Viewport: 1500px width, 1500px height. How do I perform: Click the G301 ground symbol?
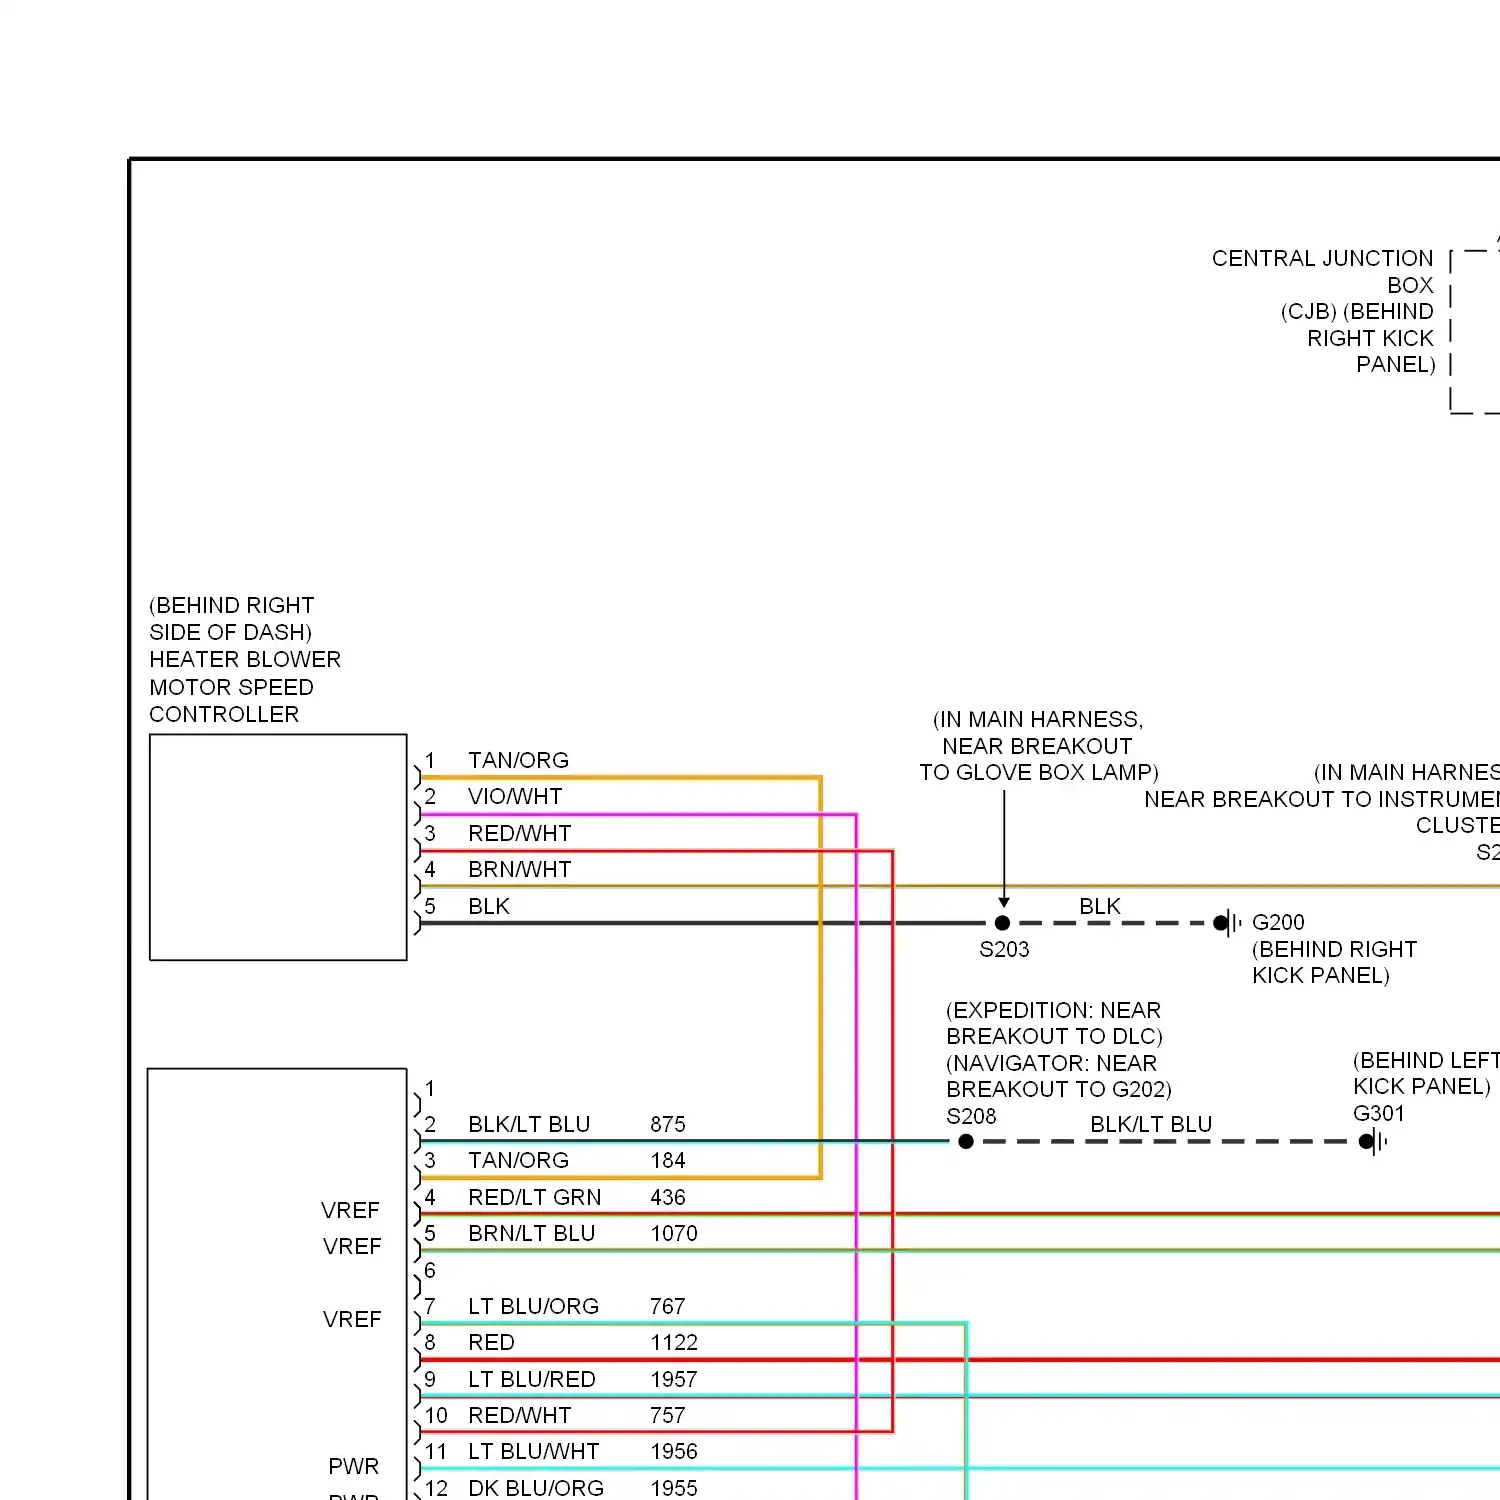coord(1374,1142)
